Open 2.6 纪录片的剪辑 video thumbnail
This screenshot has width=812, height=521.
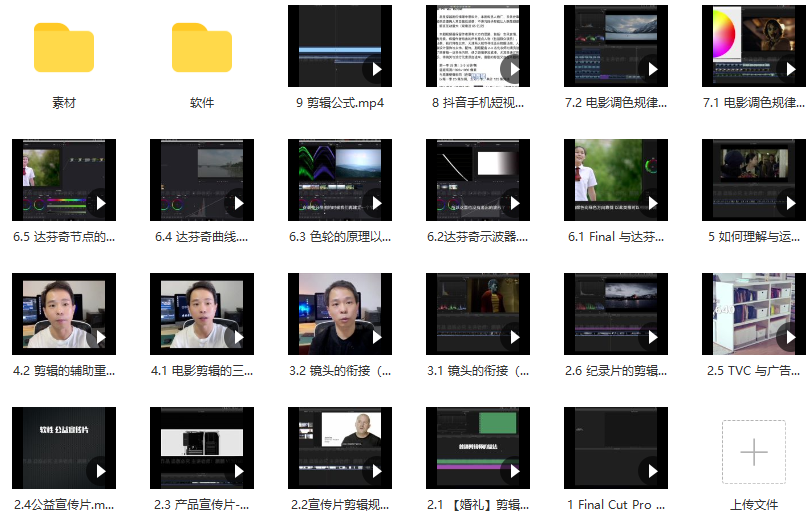click(x=616, y=313)
